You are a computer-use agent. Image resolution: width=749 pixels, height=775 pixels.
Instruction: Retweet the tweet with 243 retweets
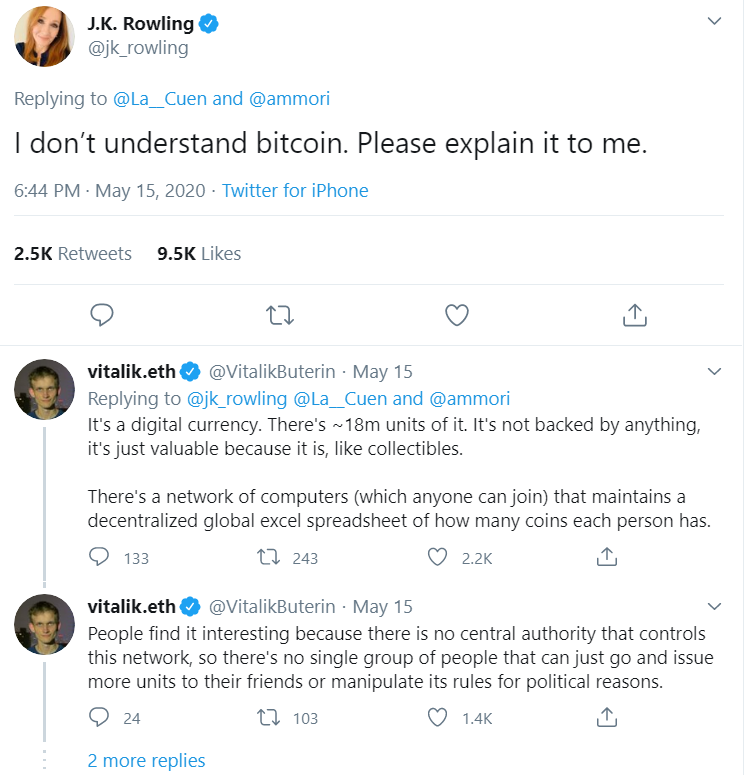coord(269,557)
